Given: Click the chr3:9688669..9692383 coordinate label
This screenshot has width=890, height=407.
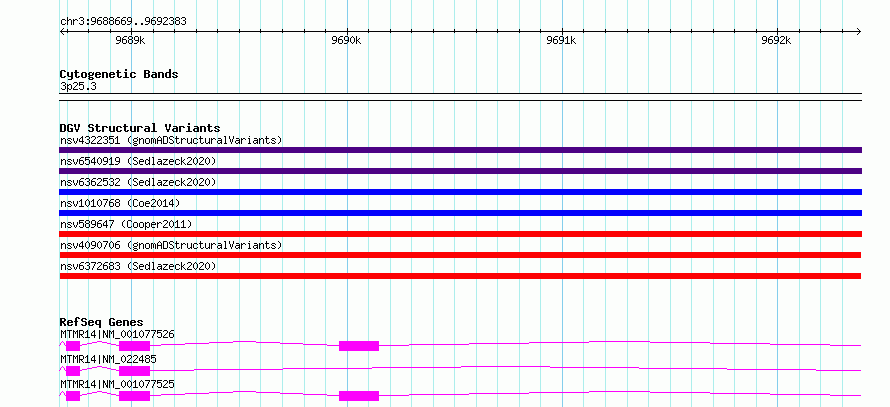Looking at the screenshot, I should [123, 22].
